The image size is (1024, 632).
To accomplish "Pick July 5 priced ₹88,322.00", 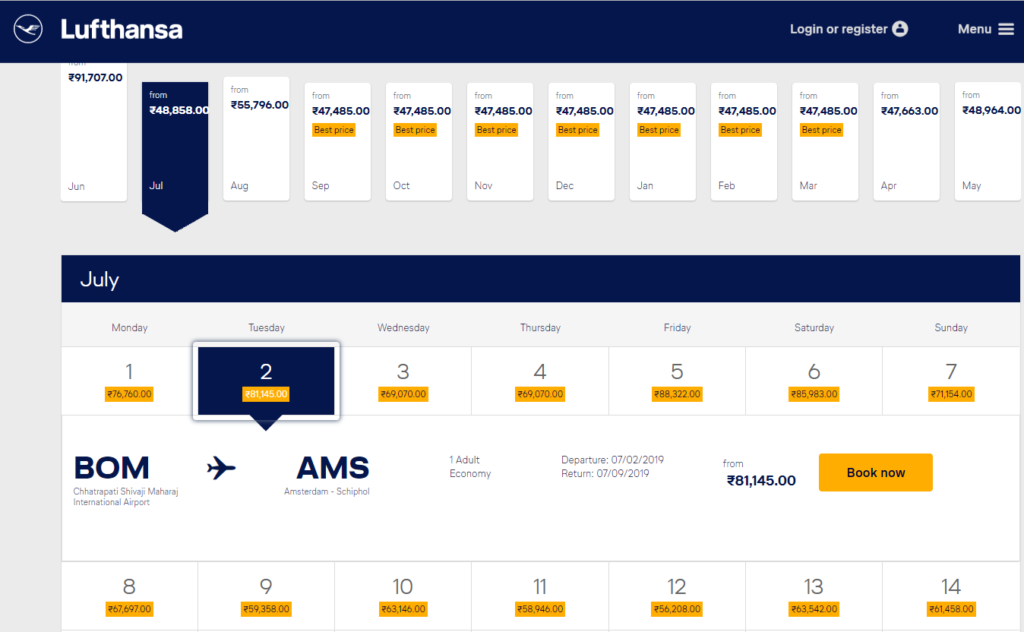I will point(677,381).
